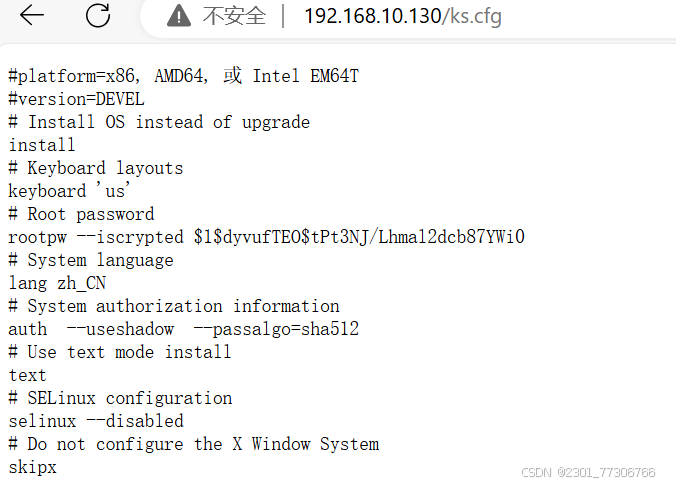Click the X Window System comment line
The width and height of the screenshot is (676, 486).
[194, 444]
